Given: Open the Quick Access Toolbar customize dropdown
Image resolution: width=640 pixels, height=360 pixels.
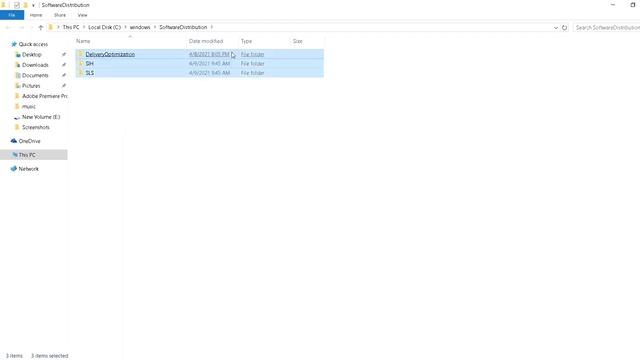Looking at the screenshot, I should pos(33,5).
